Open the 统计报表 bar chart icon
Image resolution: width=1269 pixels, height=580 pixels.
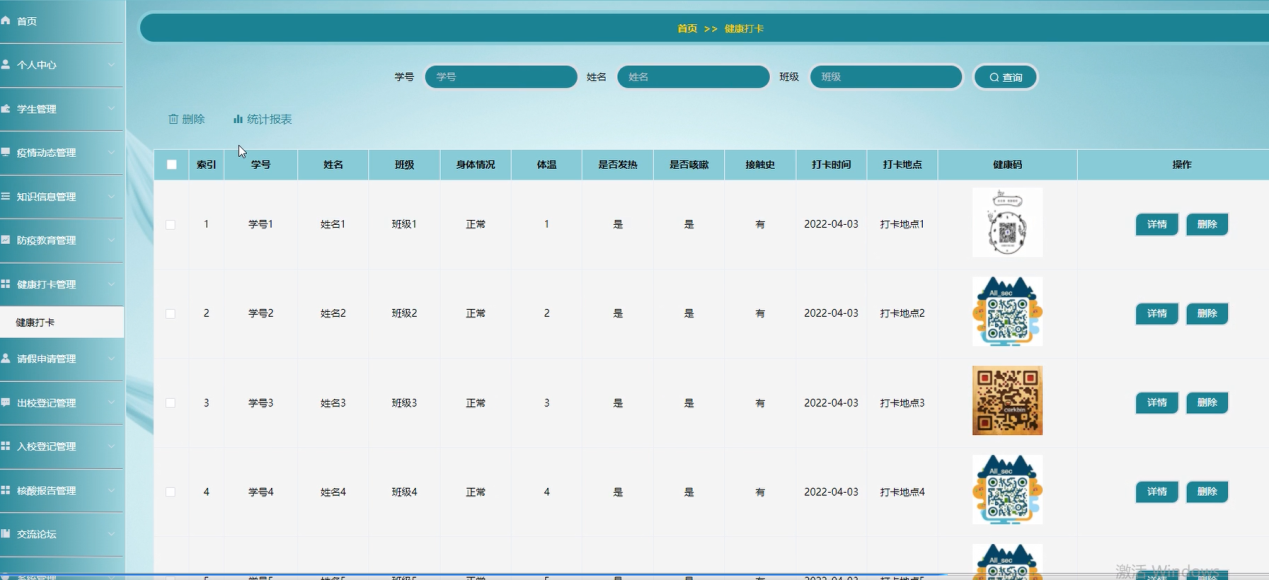pos(238,119)
